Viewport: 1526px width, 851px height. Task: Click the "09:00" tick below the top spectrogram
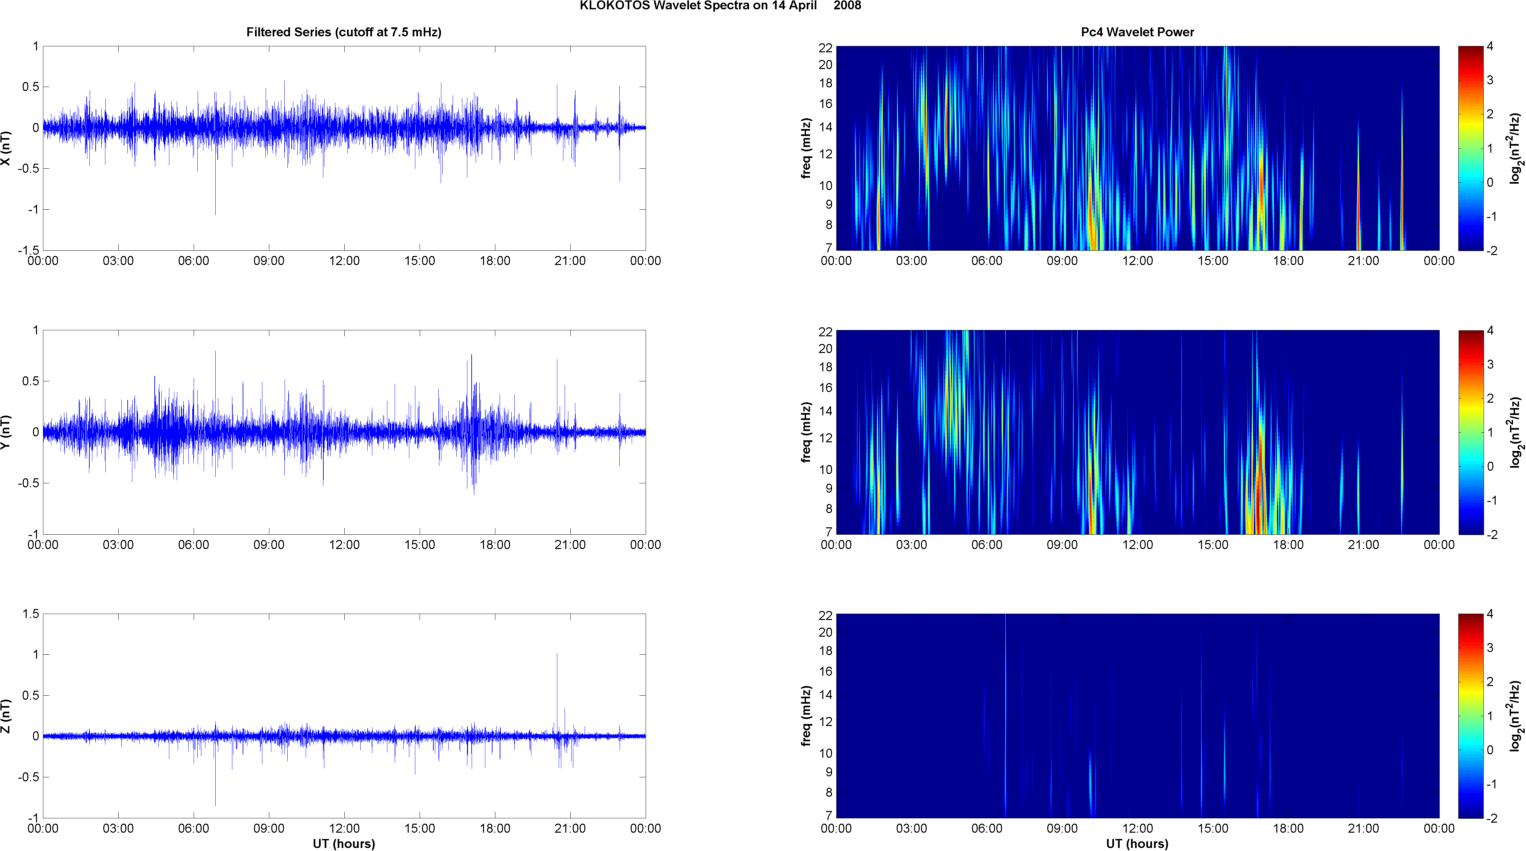click(x=1062, y=261)
